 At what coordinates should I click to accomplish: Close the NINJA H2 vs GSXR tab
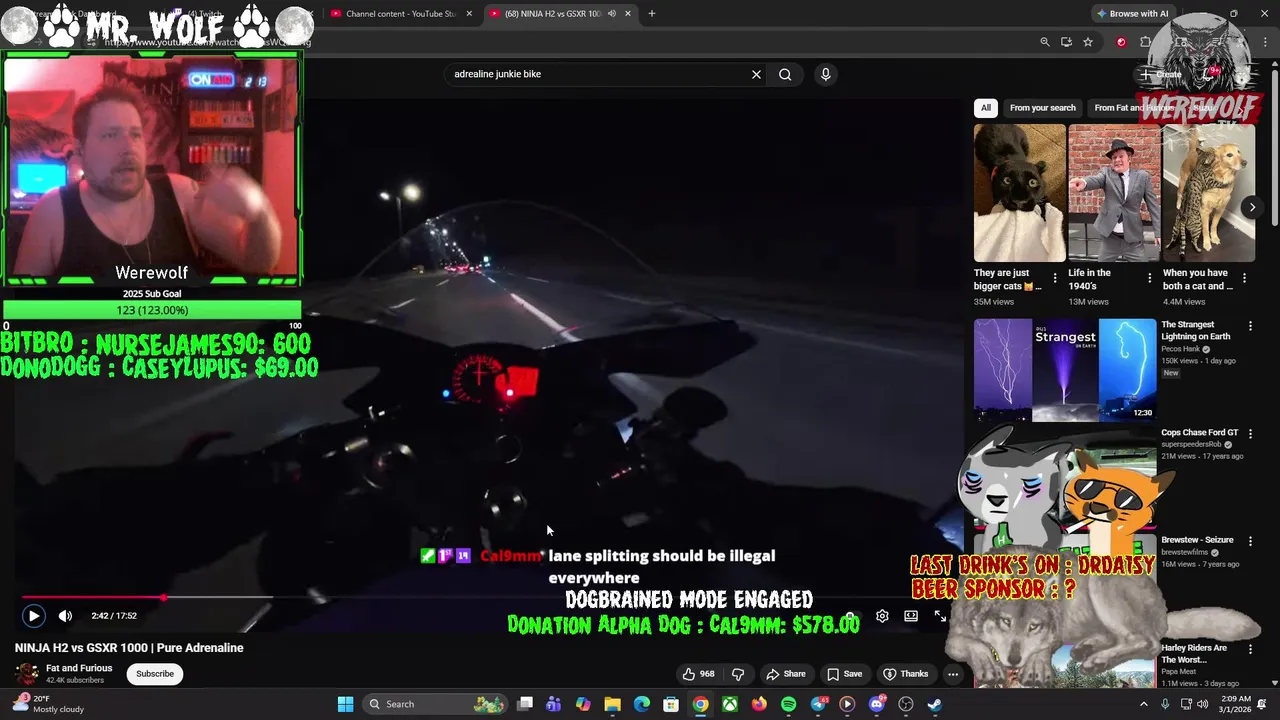[628, 14]
